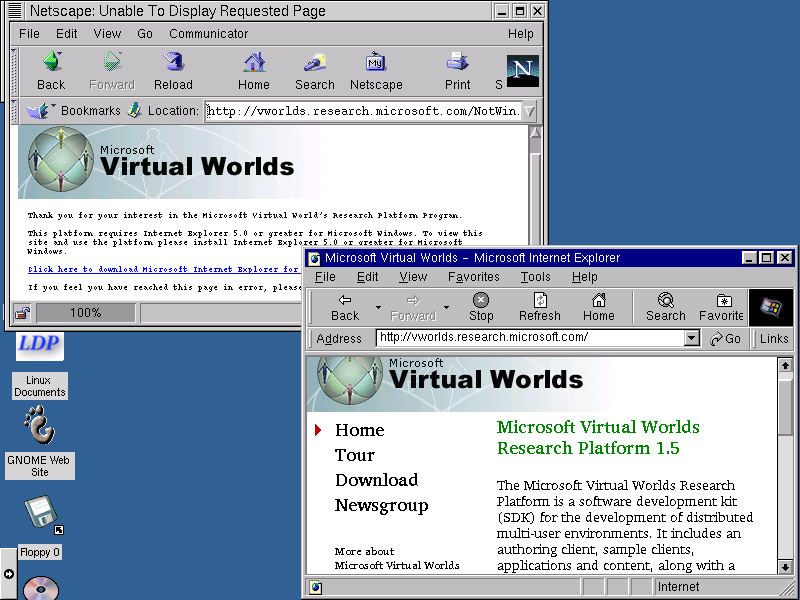Click the Location page proxy icon

pyautogui.click(x=134, y=110)
